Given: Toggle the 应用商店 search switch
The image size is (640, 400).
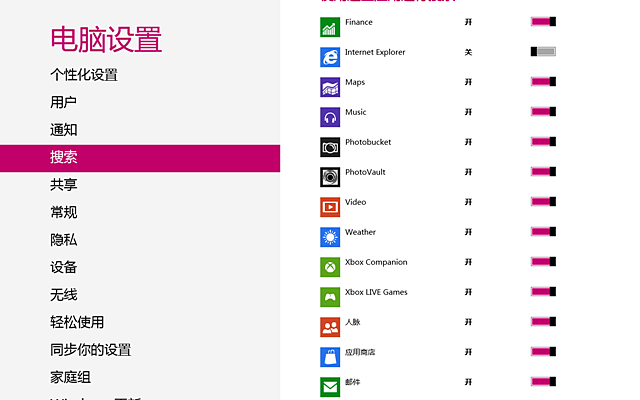Looking at the screenshot, I should pos(543,351).
